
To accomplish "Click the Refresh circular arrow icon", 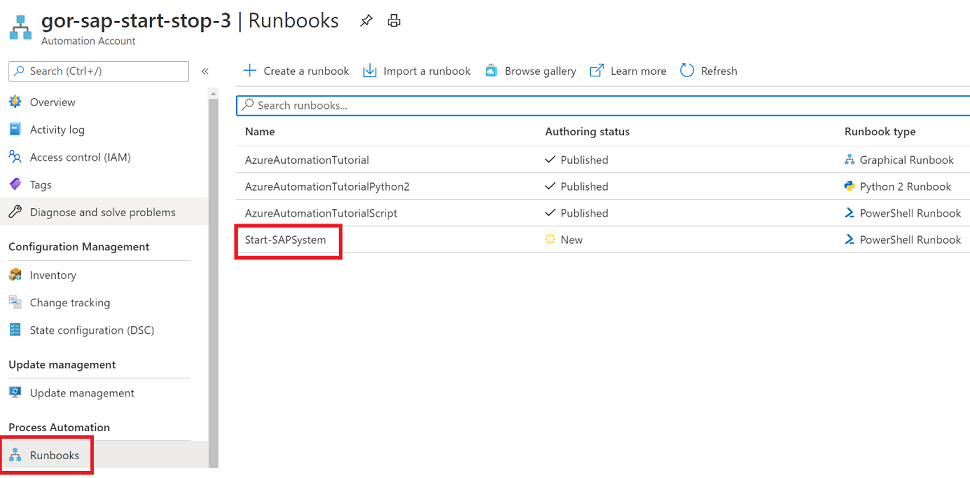I will [x=687, y=70].
